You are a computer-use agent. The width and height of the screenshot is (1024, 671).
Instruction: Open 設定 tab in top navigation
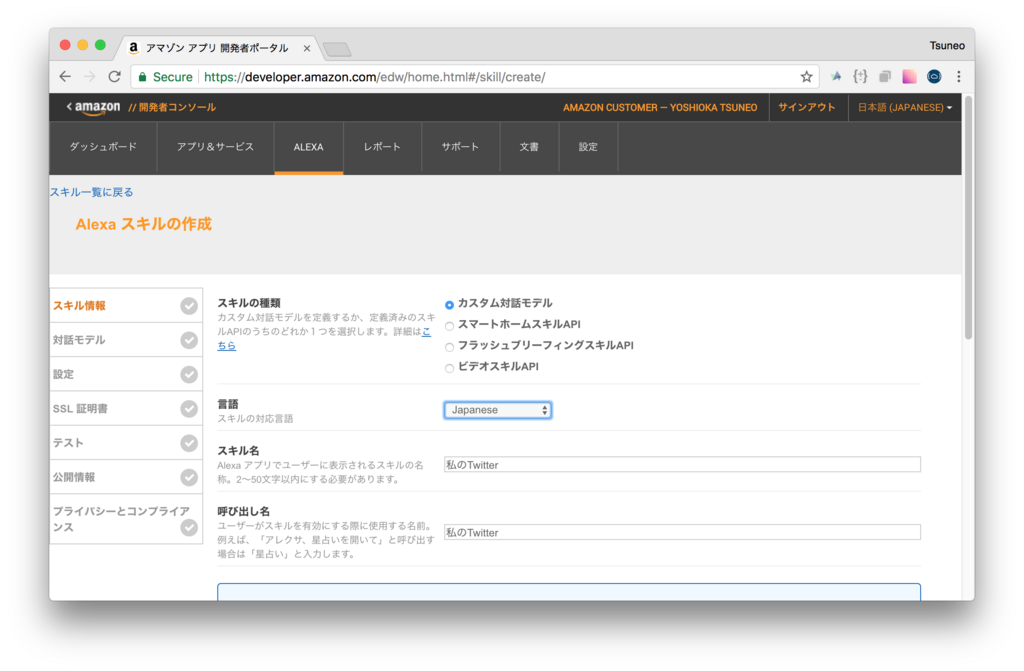pyautogui.click(x=588, y=147)
